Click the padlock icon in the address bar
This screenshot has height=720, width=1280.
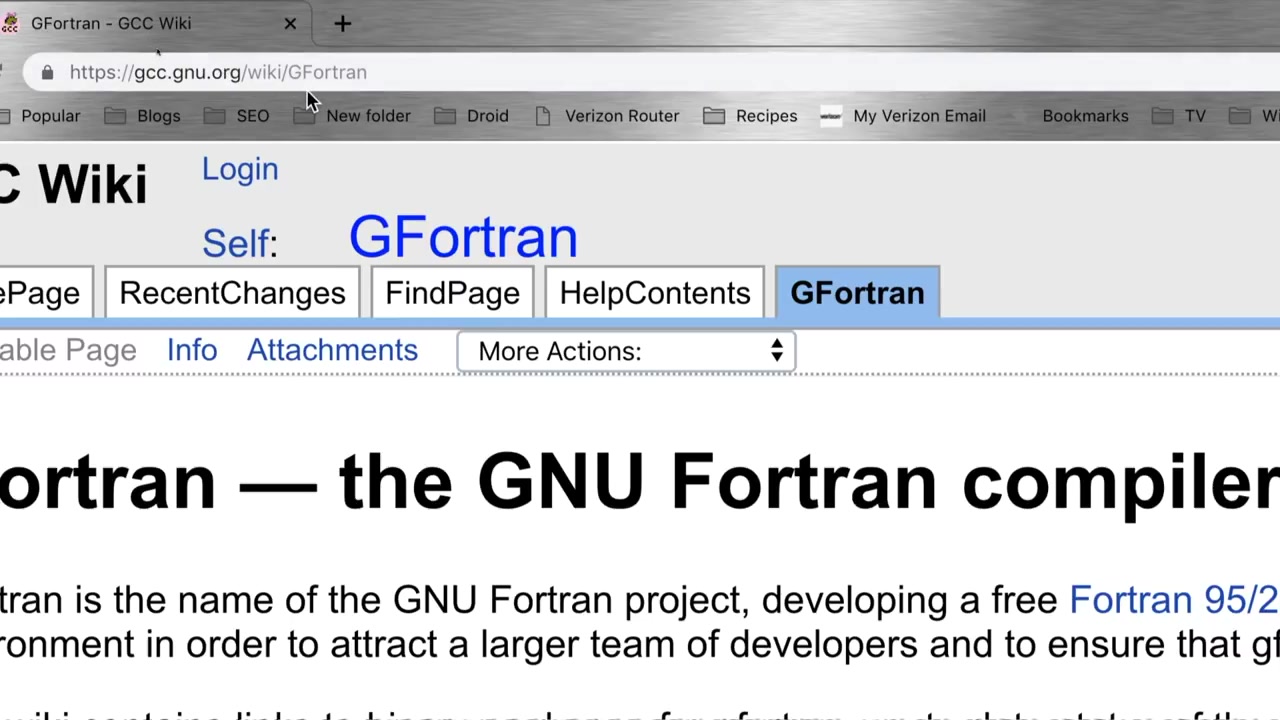point(47,72)
